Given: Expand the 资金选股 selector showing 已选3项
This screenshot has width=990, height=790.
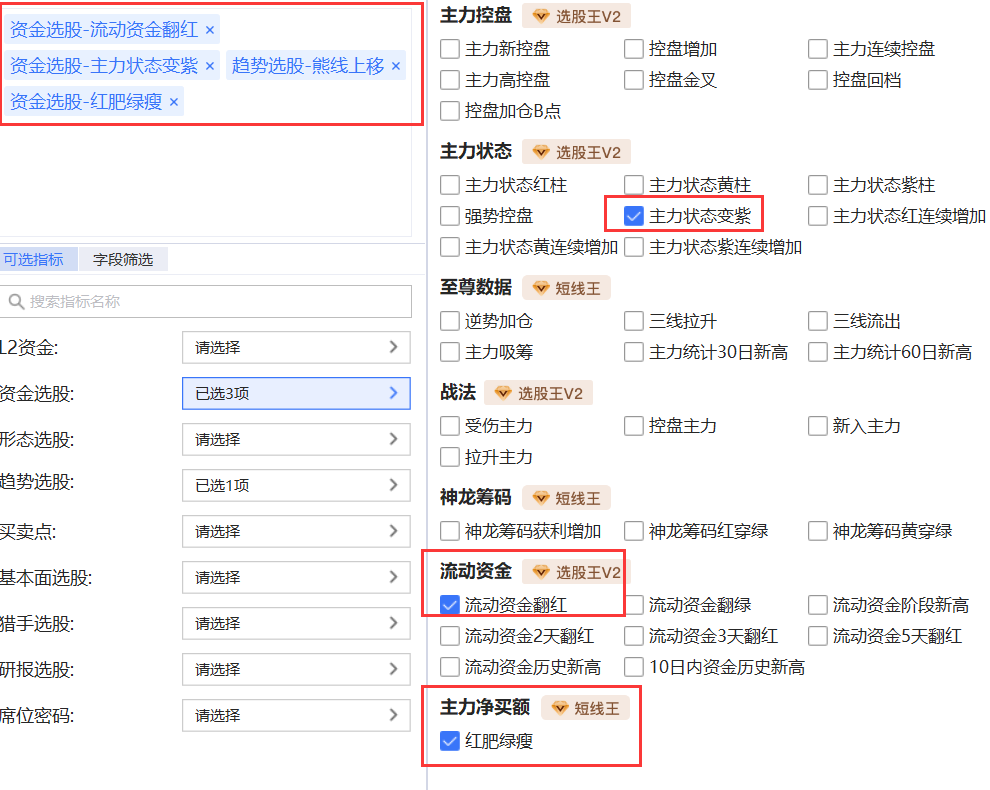Looking at the screenshot, I should pos(296,394).
